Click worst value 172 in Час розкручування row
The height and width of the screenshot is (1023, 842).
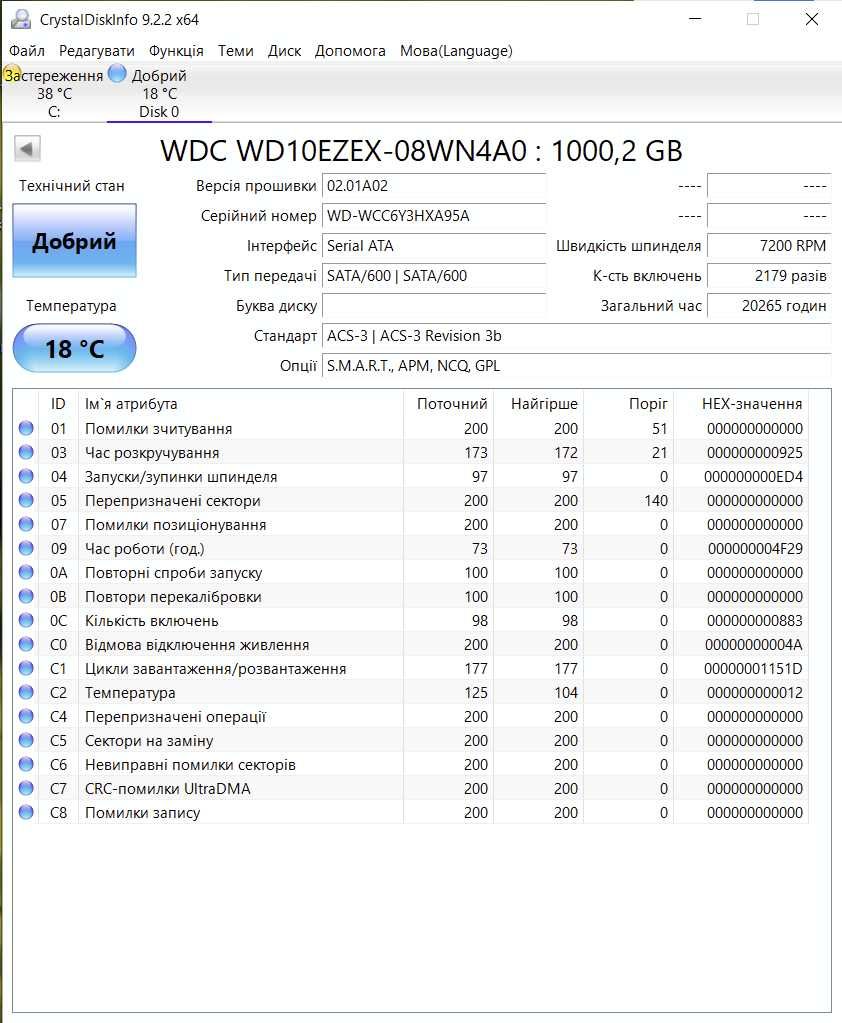[x=565, y=453]
